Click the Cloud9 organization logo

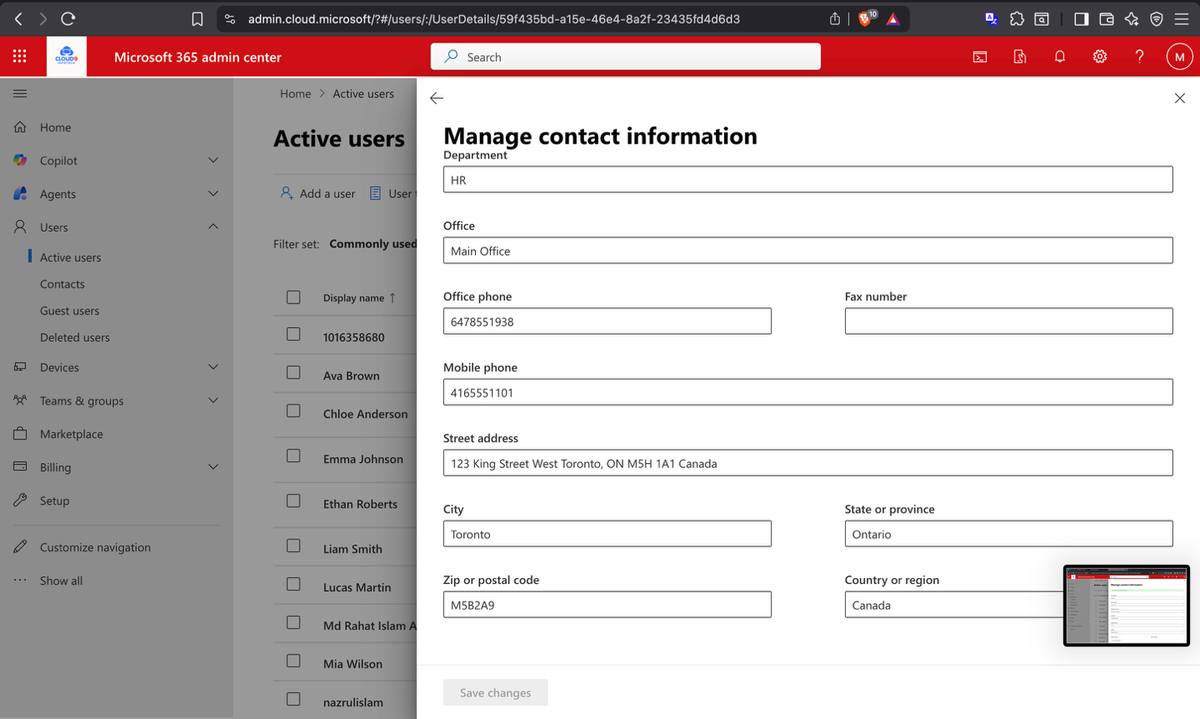67,57
